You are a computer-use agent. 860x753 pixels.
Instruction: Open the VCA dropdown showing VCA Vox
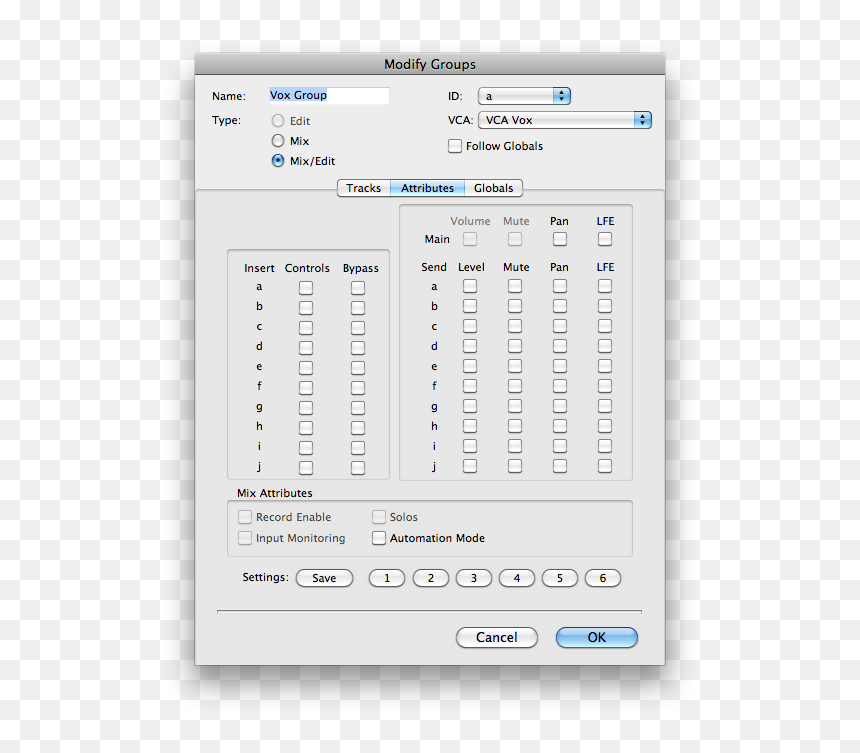565,120
